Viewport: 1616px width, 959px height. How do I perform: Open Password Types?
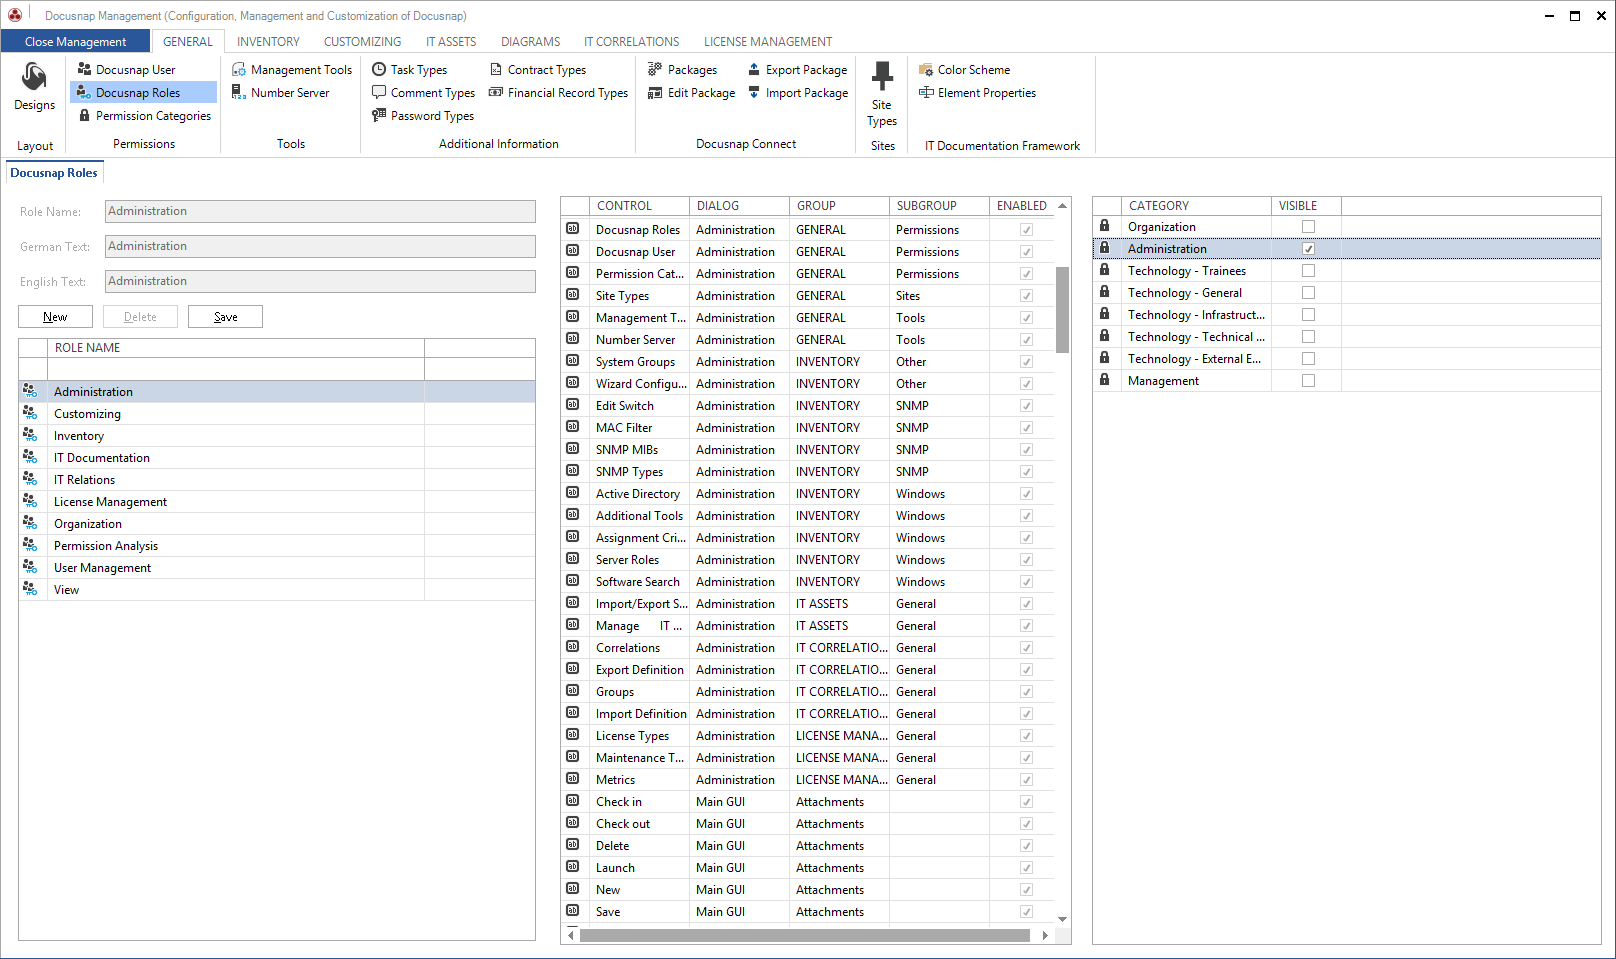(423, 115)
